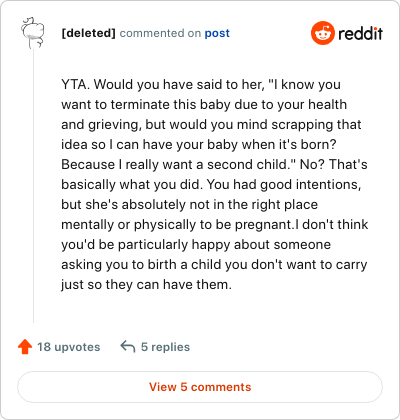This screenshot has width=400, height=420.
Task: Click the "18 upvotes" count label
Action: [x=69, y=347]
